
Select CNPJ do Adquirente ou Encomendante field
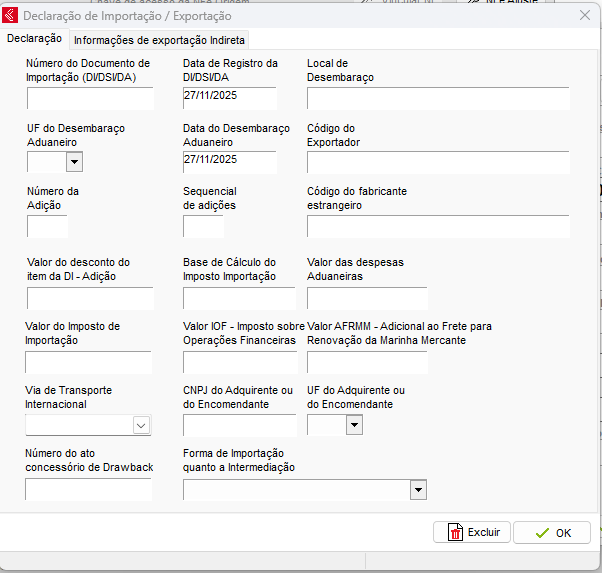tap(239, 425)
